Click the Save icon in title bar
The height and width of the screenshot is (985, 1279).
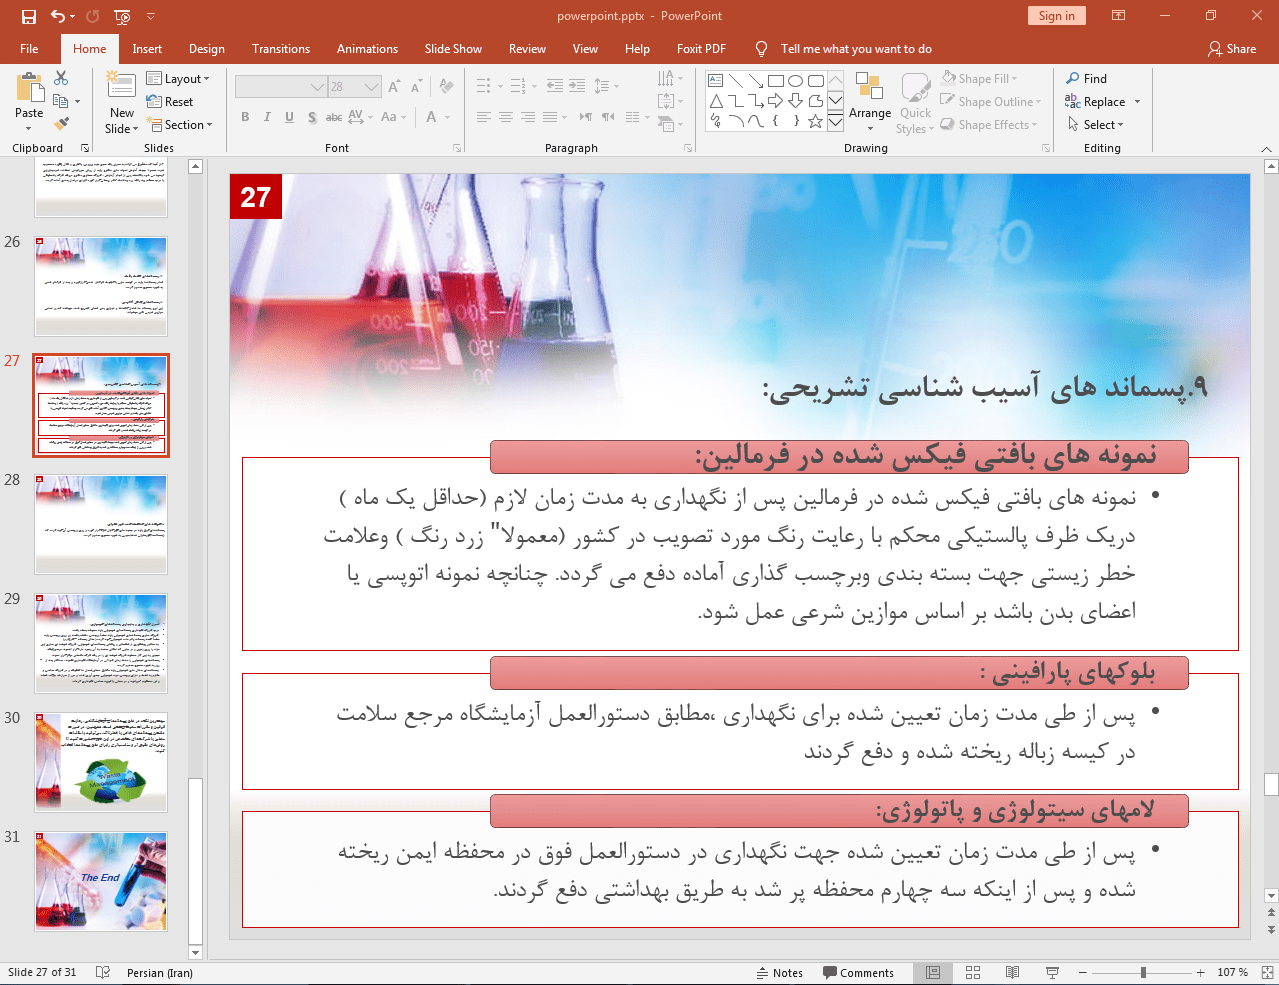28,16
